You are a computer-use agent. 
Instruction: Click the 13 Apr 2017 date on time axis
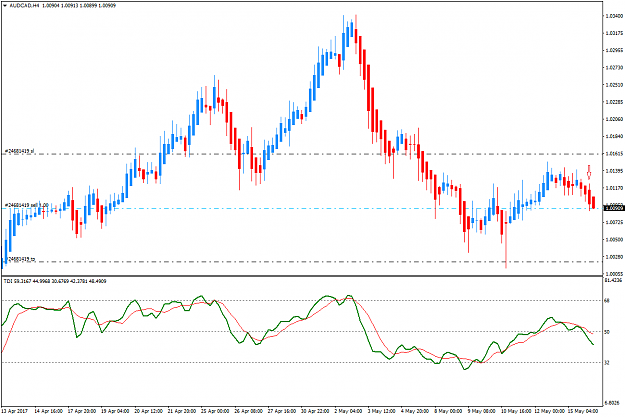point(14,411)
